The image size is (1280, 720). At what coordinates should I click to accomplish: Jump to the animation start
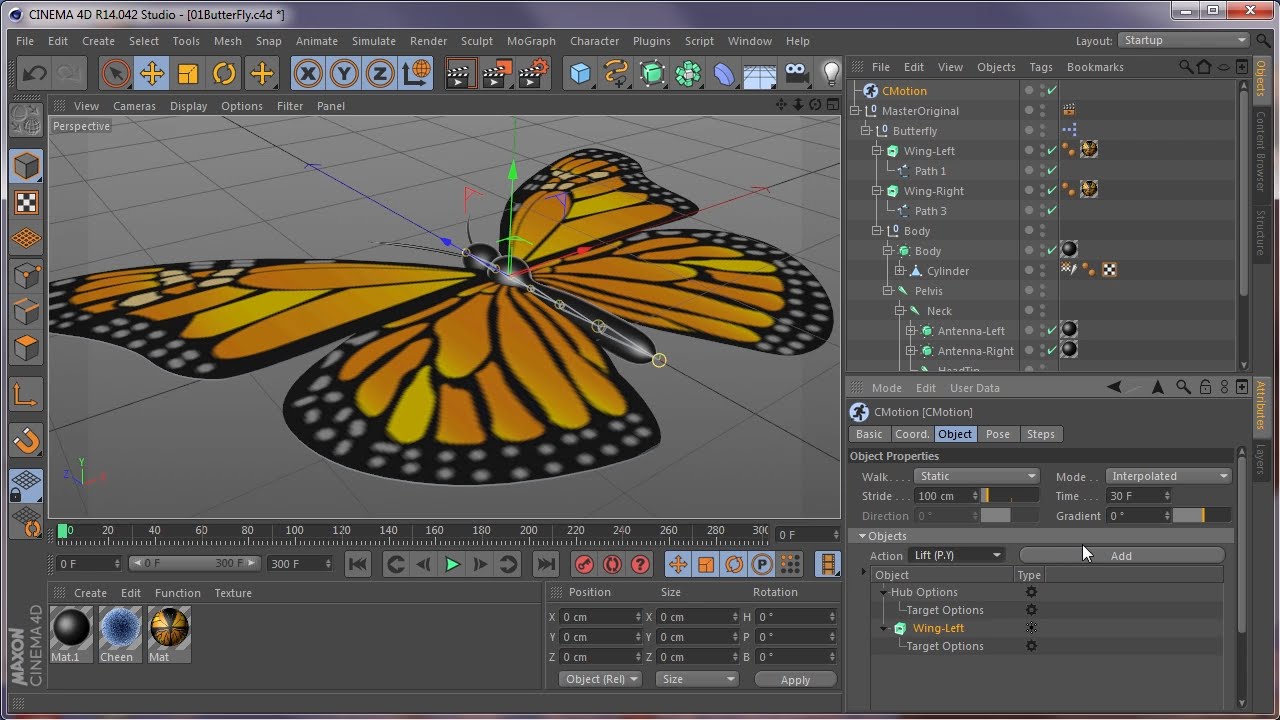[358, 565]
